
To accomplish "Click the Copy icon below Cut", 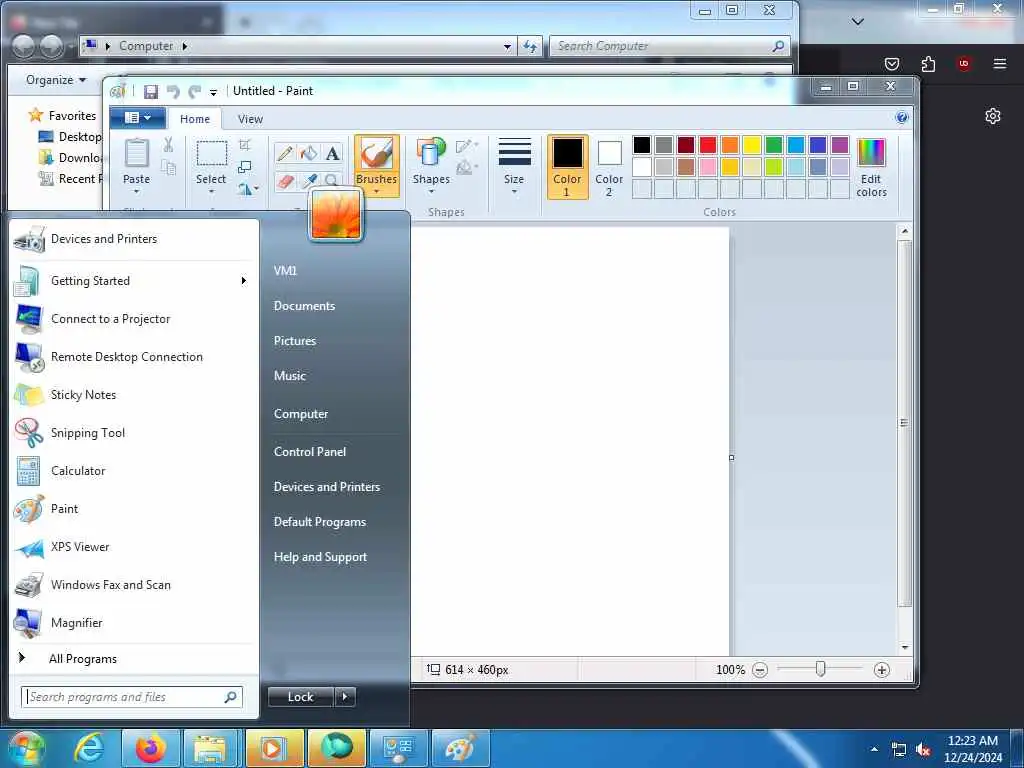I will pyautogui.click(x=168, y=168).
